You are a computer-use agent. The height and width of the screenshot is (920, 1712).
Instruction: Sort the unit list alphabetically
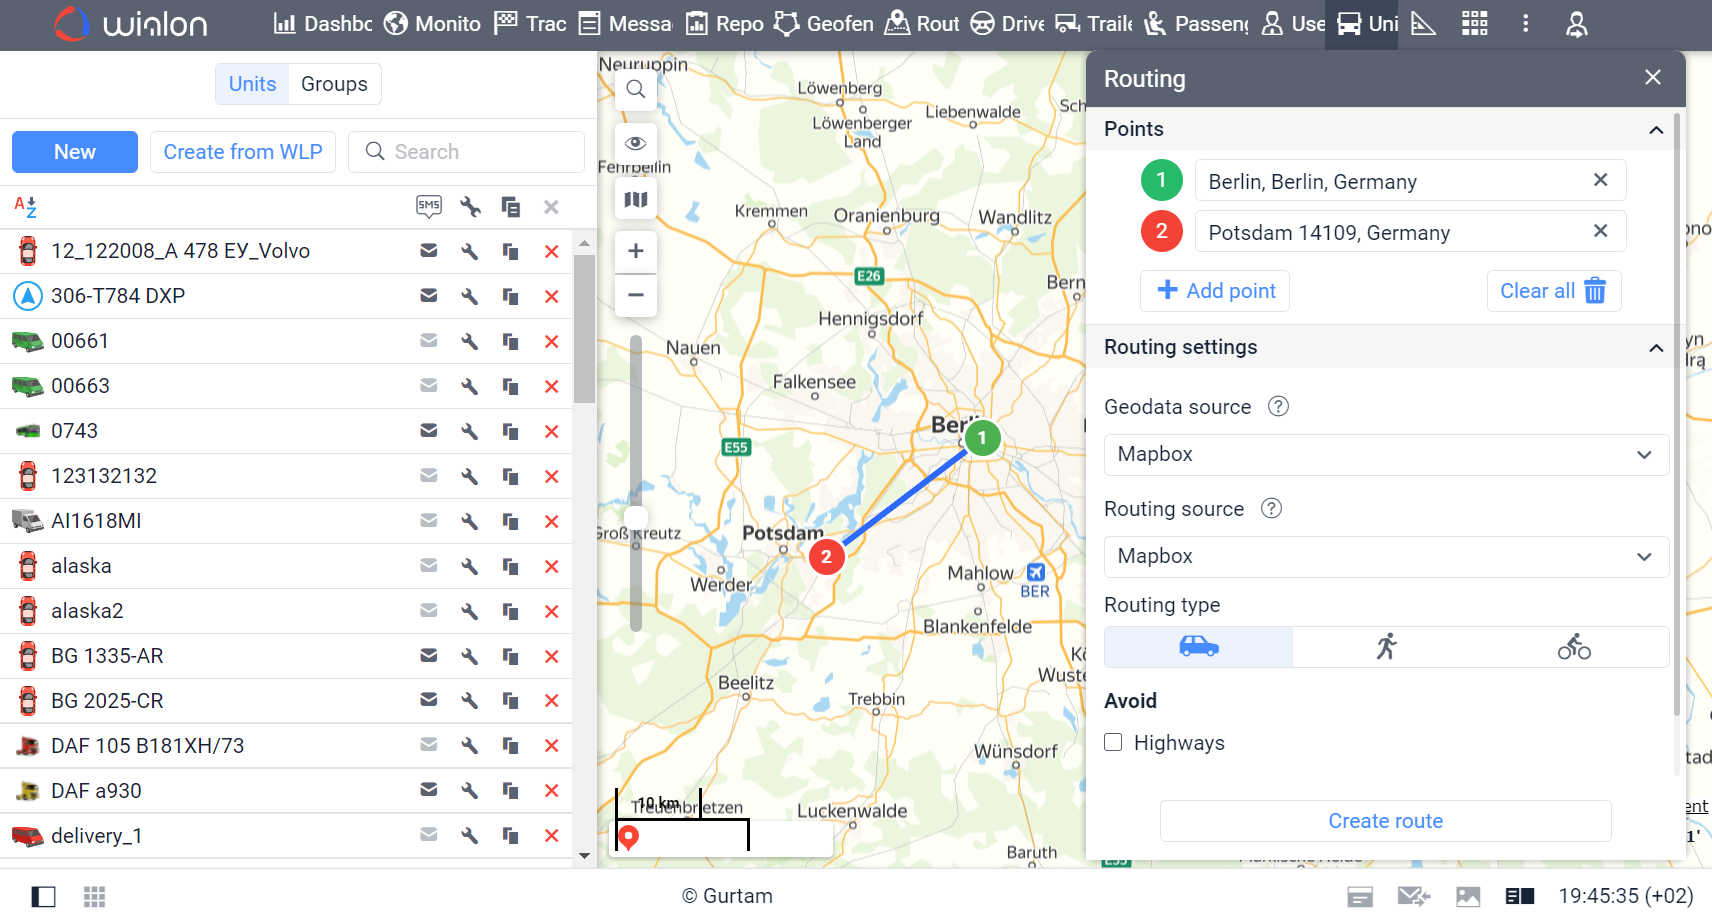point(26,207)
